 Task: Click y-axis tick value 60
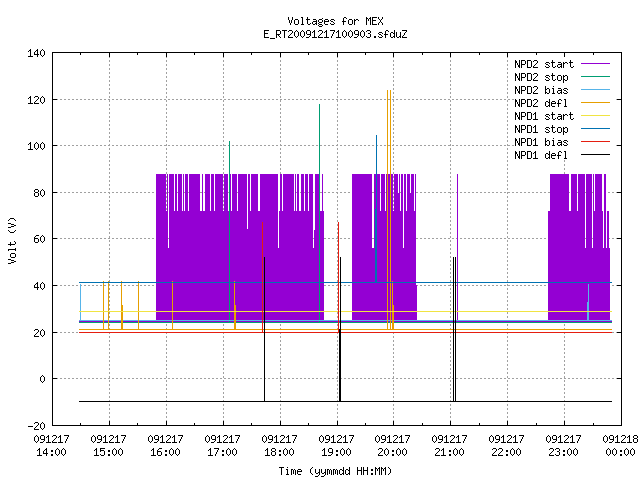(39, 239)
